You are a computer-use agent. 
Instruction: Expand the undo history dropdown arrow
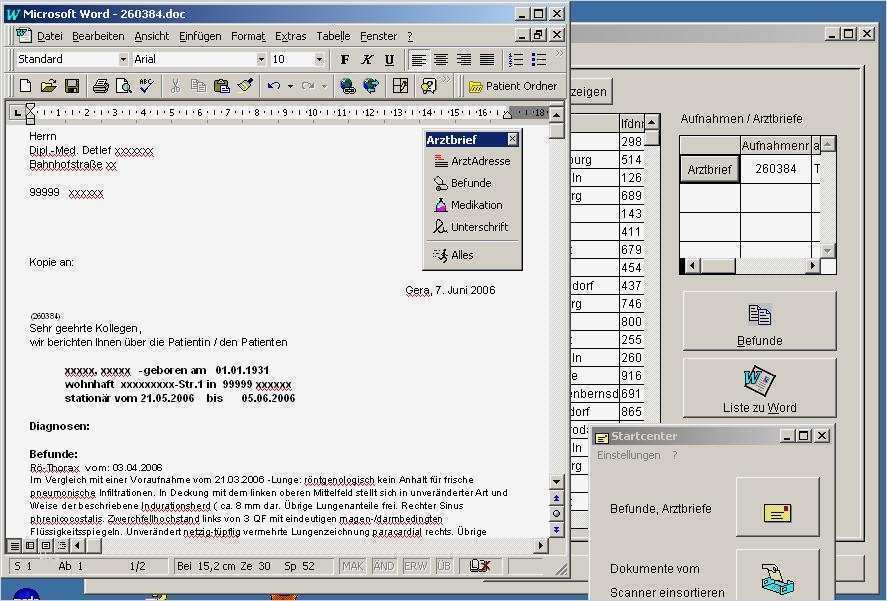(x=290, y=86)
